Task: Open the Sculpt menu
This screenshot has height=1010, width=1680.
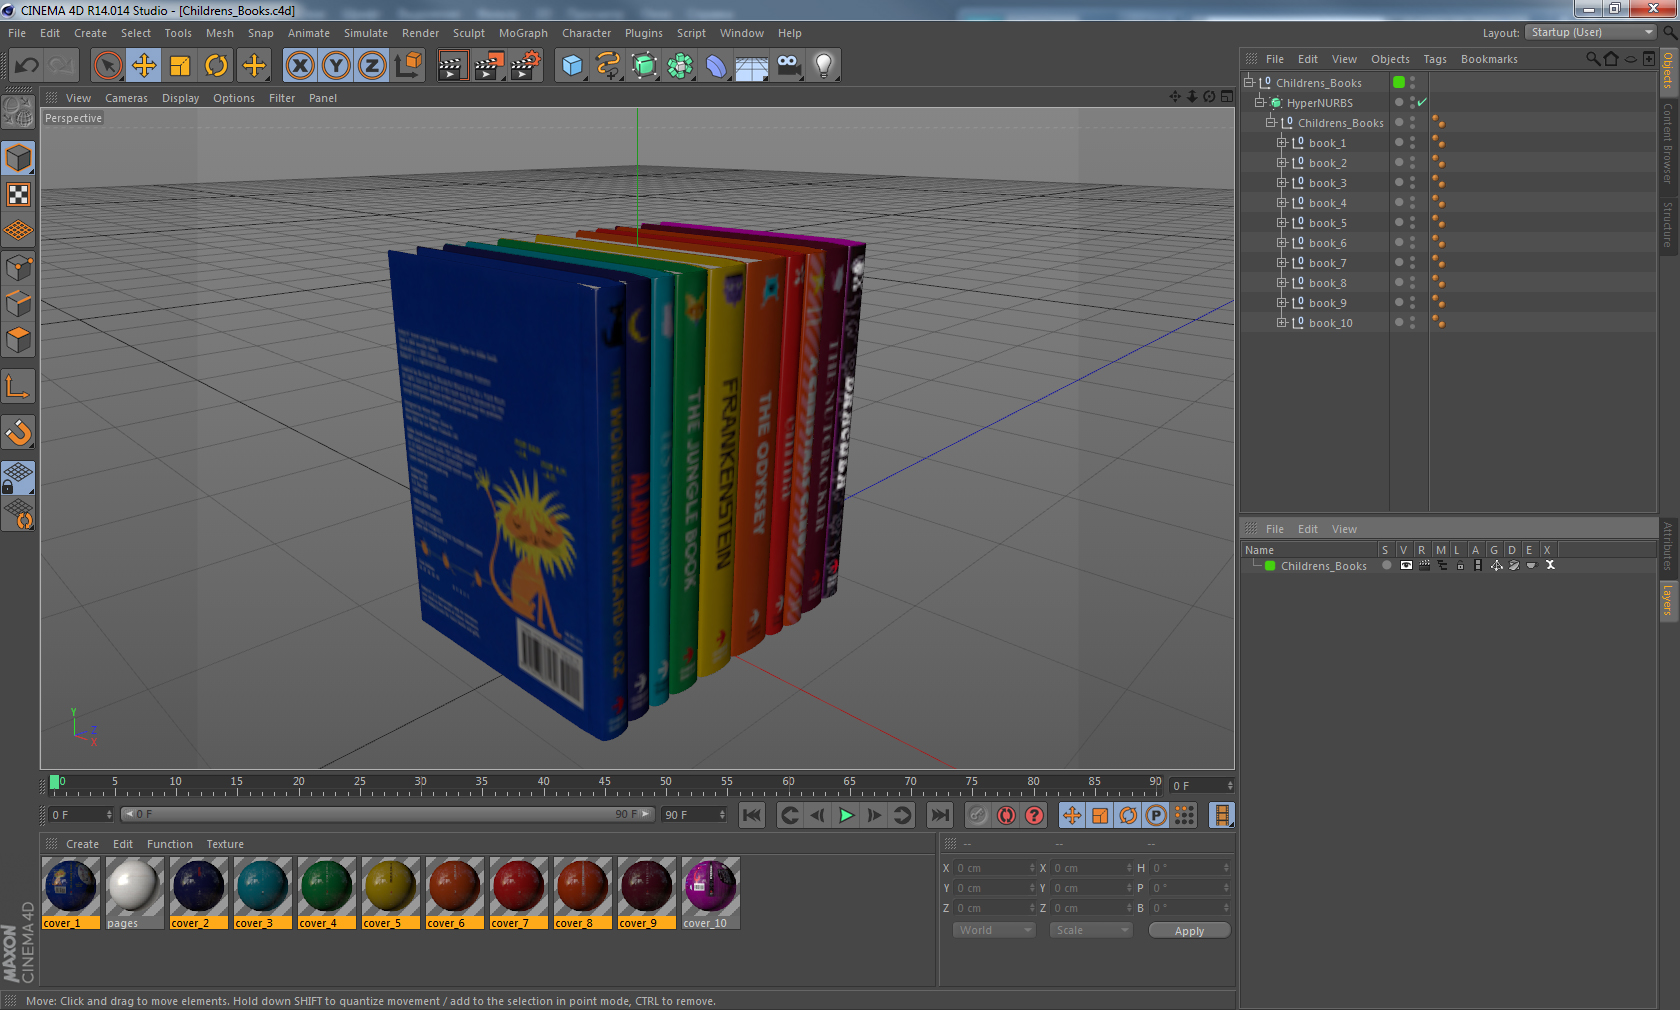Action: point(468,33)
